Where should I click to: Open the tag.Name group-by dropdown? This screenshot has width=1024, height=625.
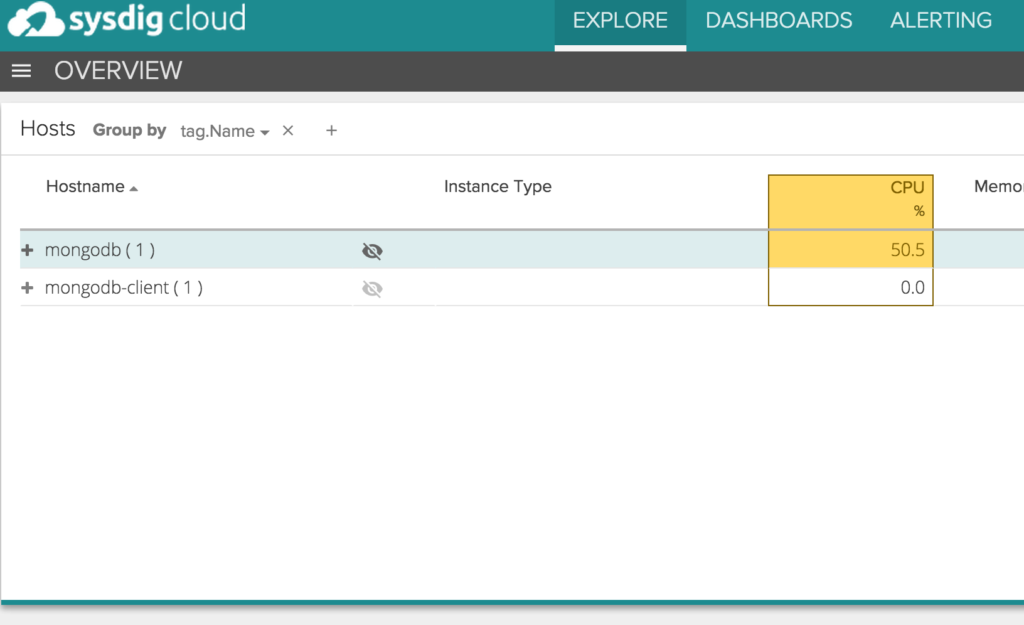225,131
